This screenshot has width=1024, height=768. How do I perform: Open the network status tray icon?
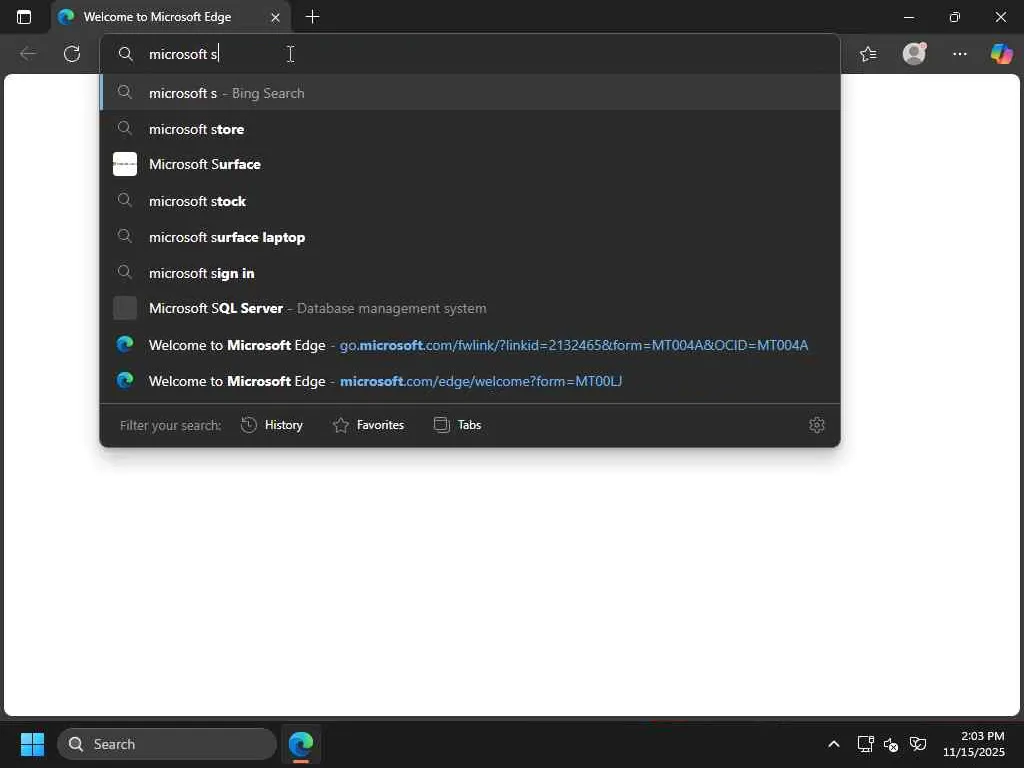point(865,744)
